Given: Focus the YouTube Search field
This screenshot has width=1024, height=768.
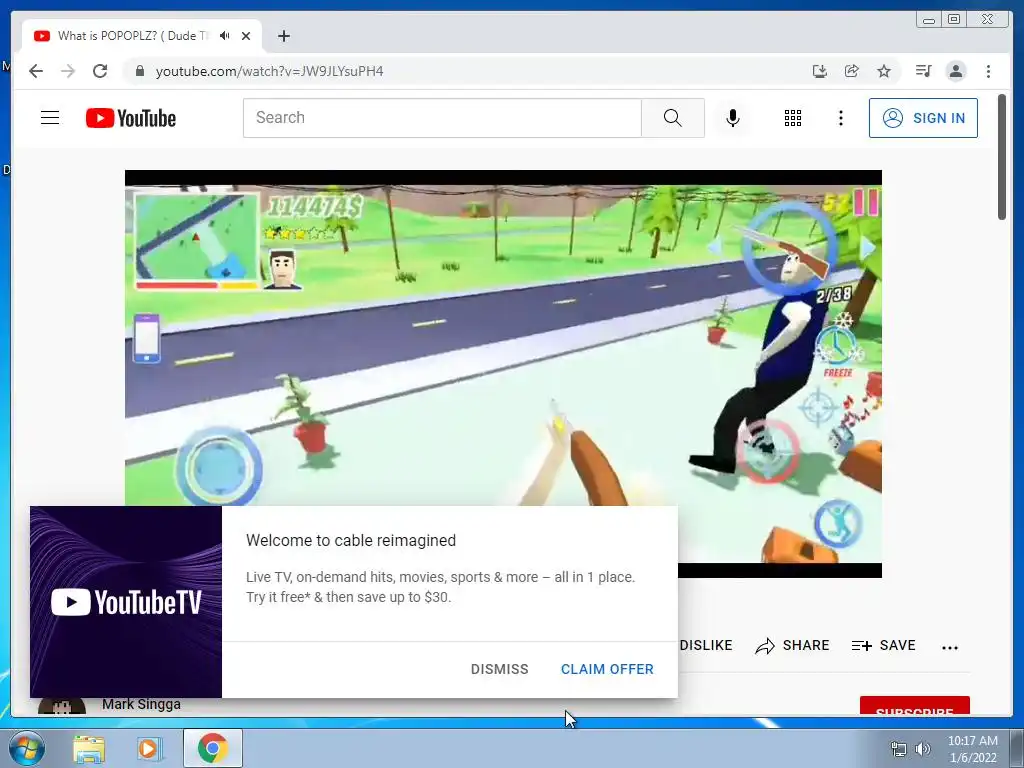Looking at the screenshot, I should point(442,118).
